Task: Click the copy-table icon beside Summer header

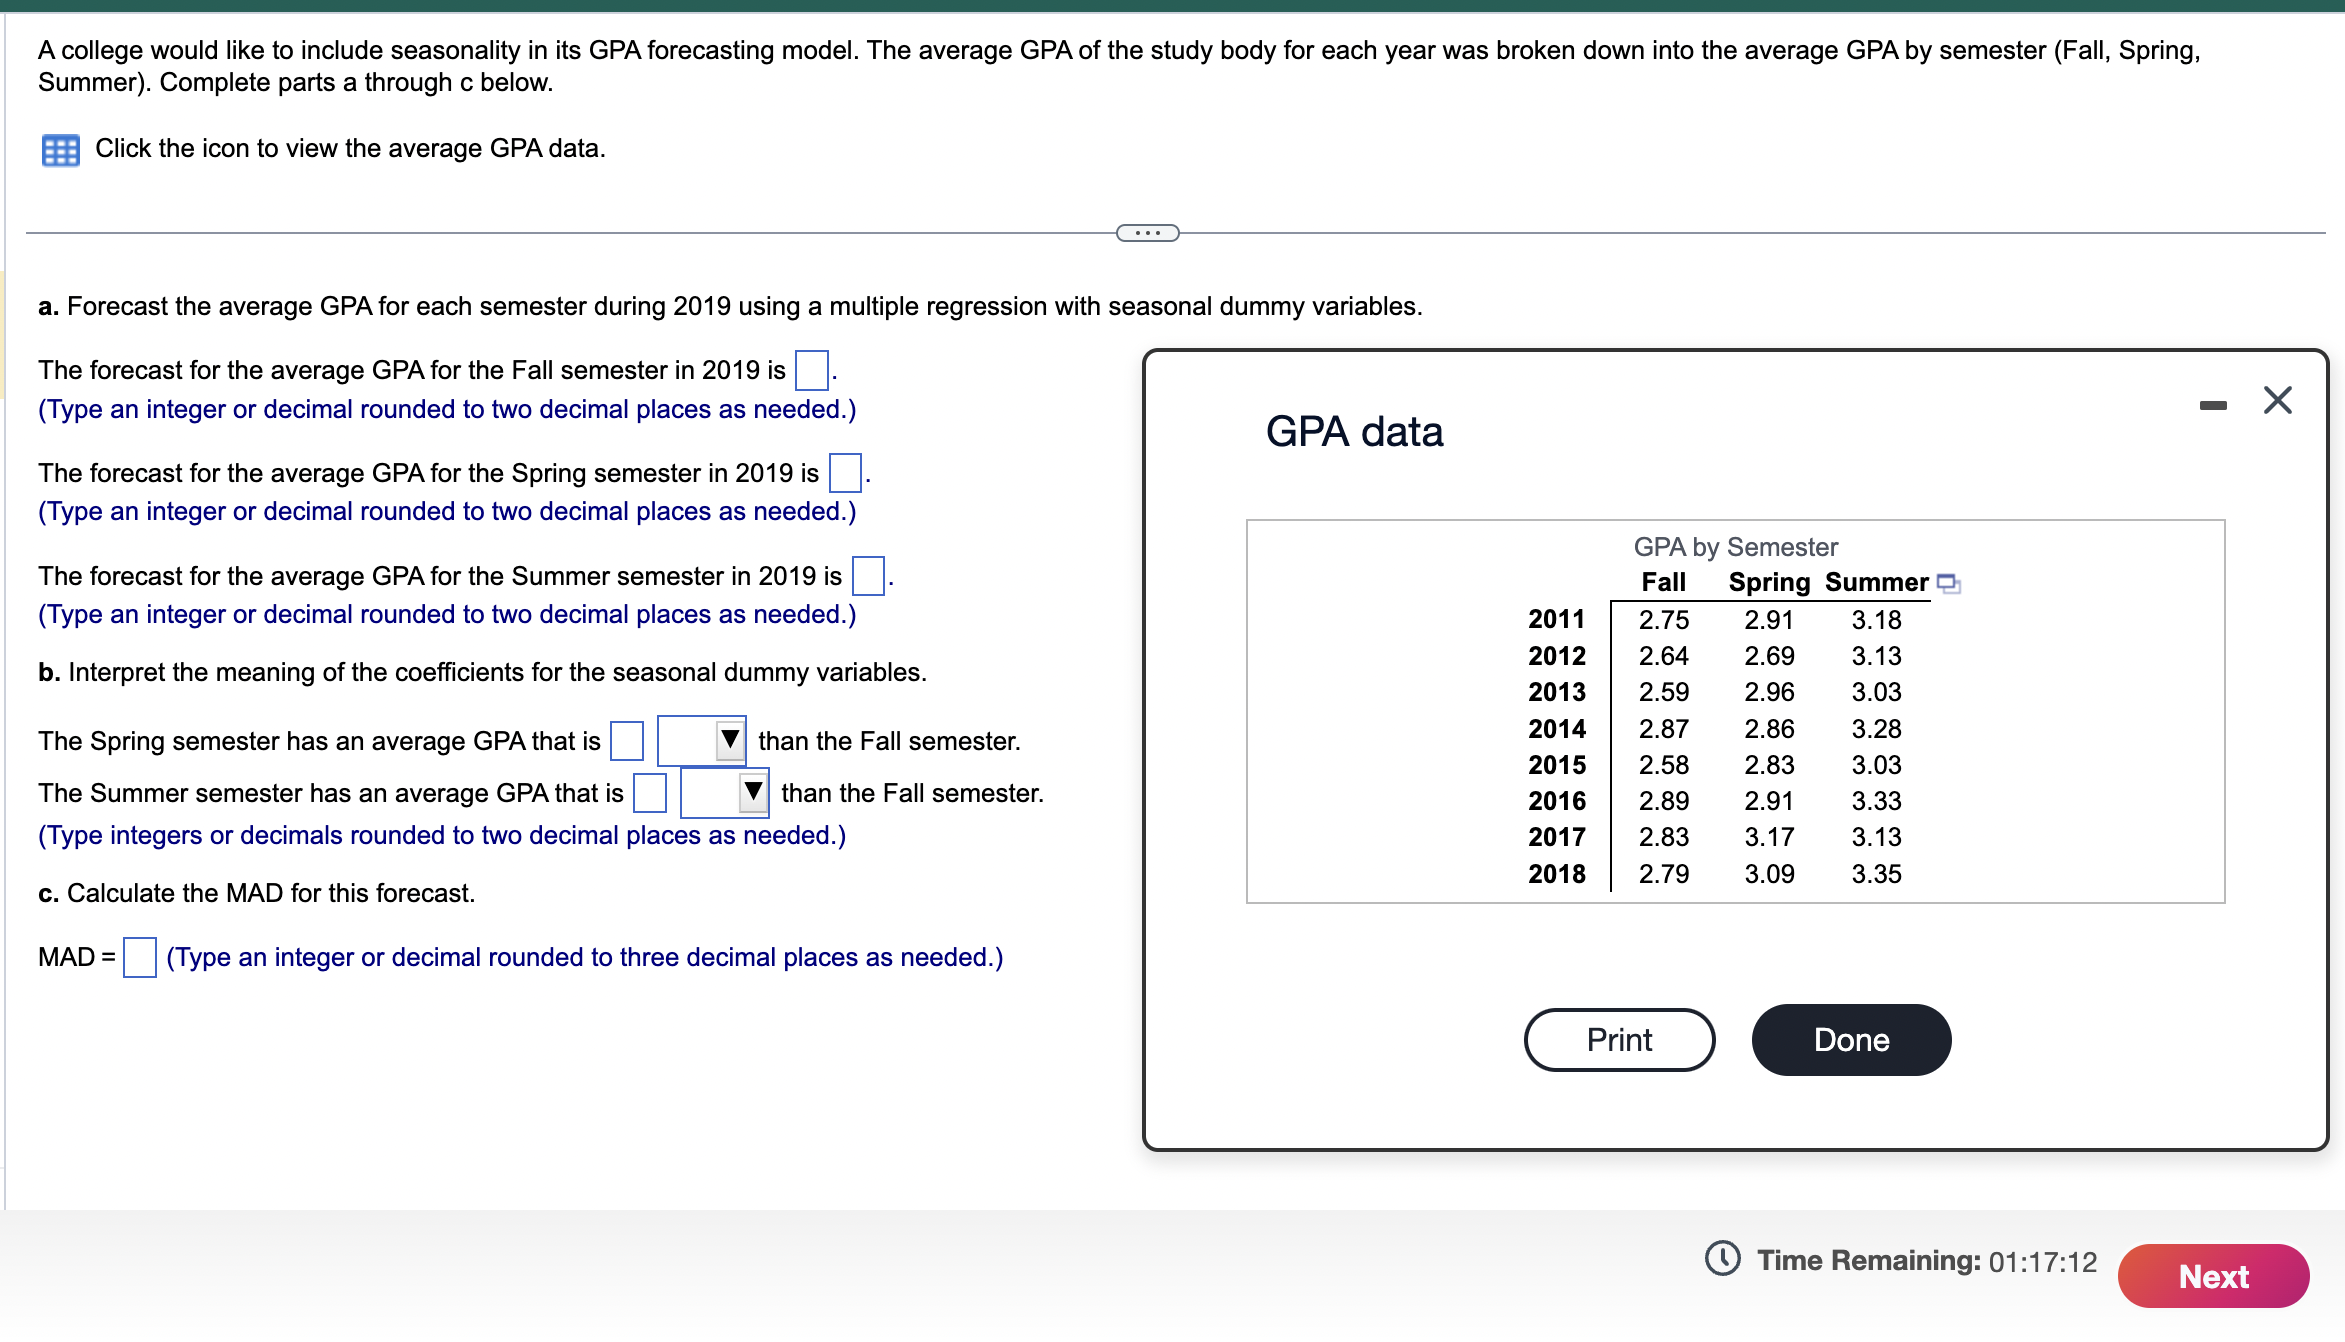Action: point(1948,583)
